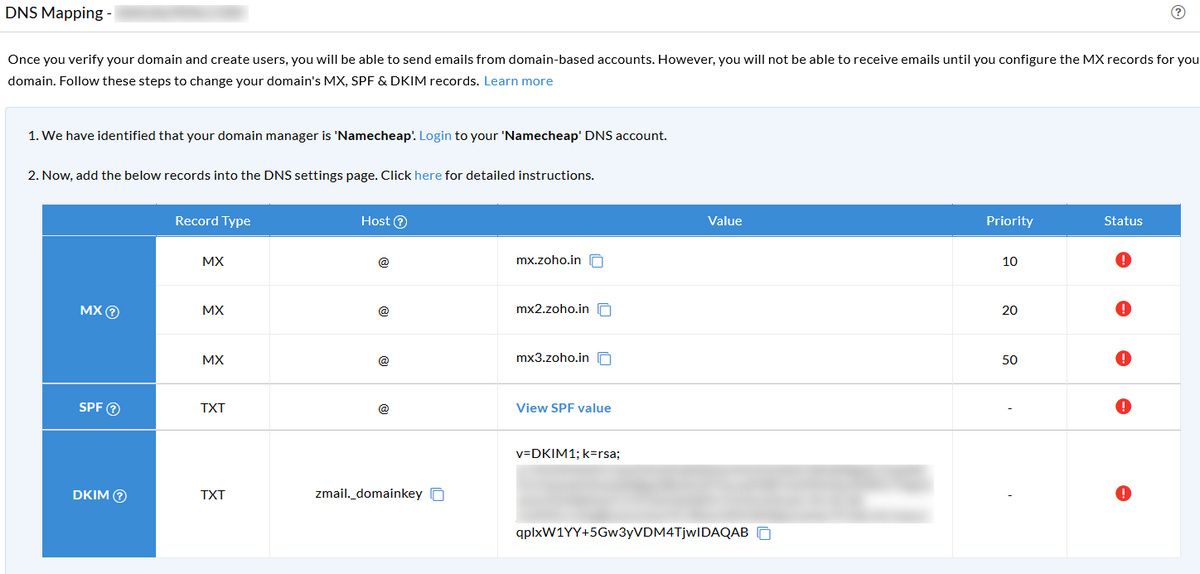Open the help icon at top right
Viewport: 1200px width, 574px height.
pyautogui.click(x=1177, y=13)
